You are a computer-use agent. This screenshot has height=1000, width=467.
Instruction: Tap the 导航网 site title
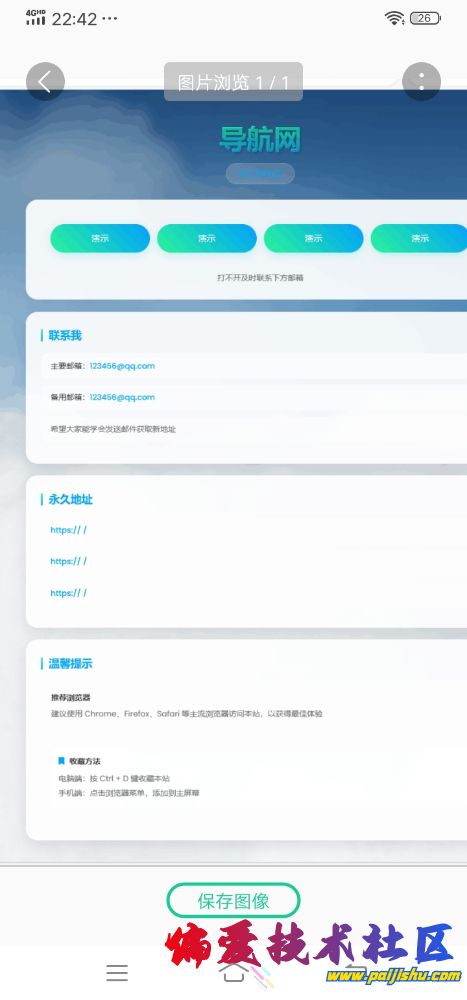260,139
